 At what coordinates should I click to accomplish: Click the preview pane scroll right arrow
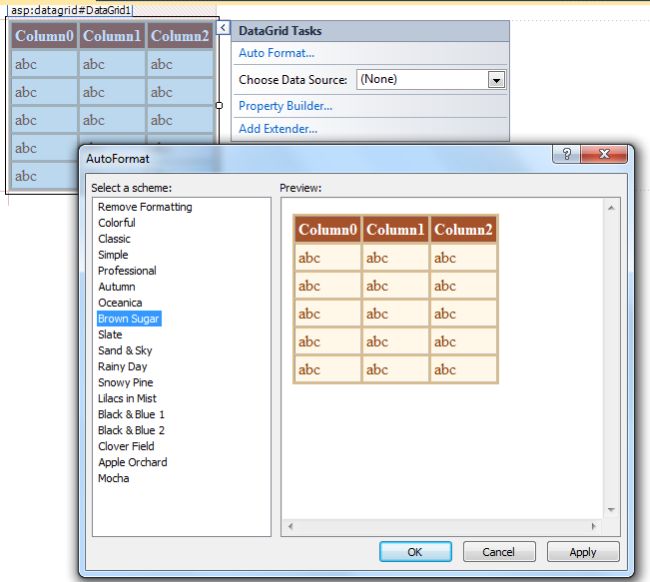pyautogui.click(x=593, y=526)
